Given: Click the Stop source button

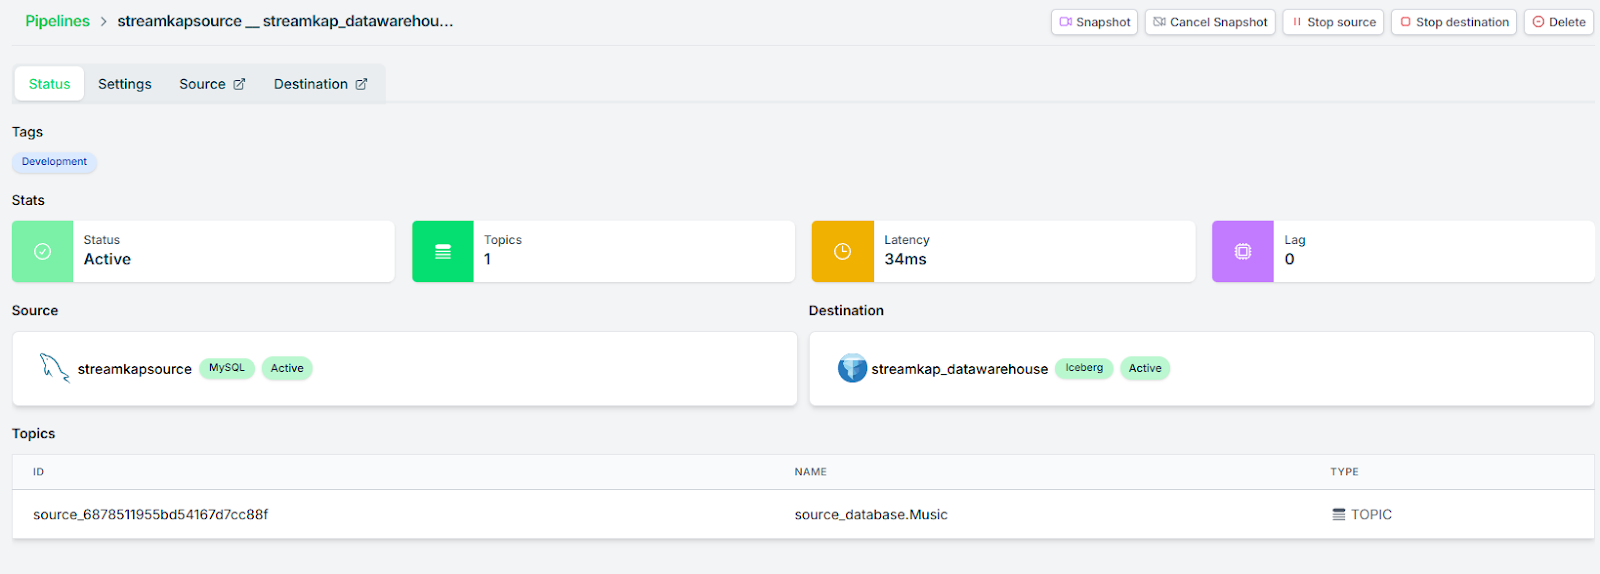Looking at the screenshot, I should pyautogui.click(x=1333, y=22).
